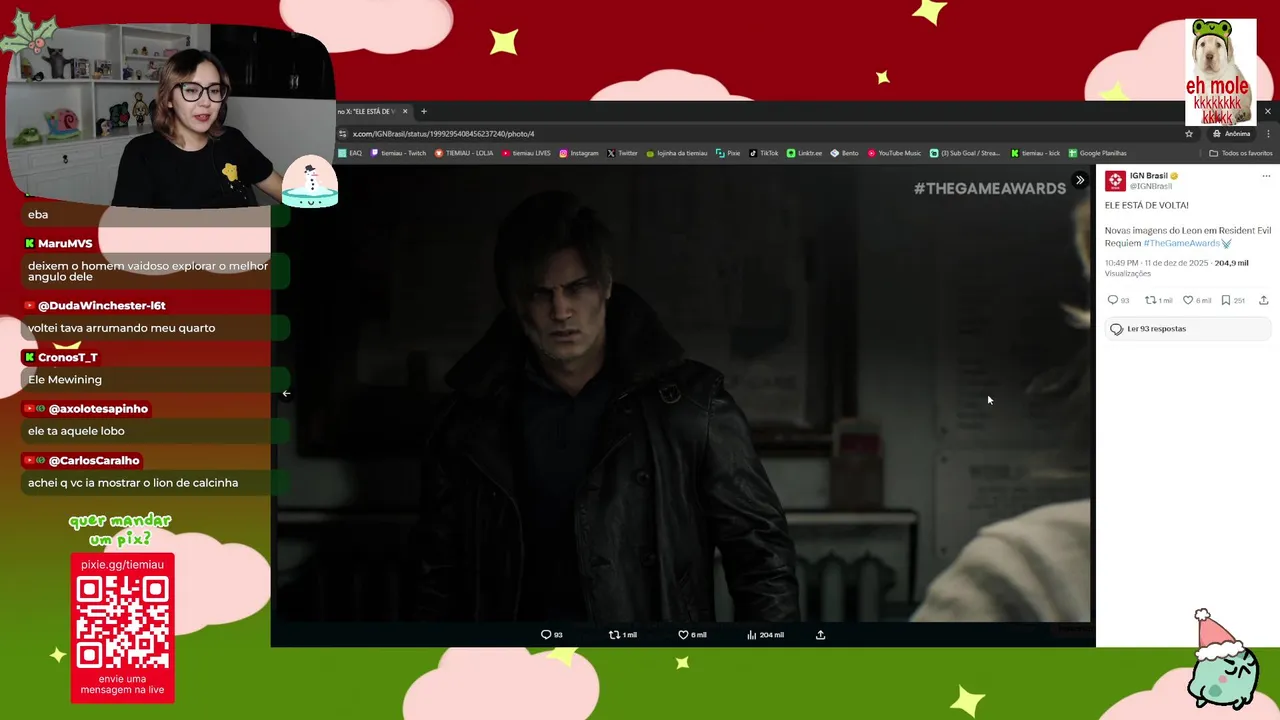1280x720 pixels.
Task: Open the Sub Goal / Stream bookmark
Action: (x=965, y=153)
